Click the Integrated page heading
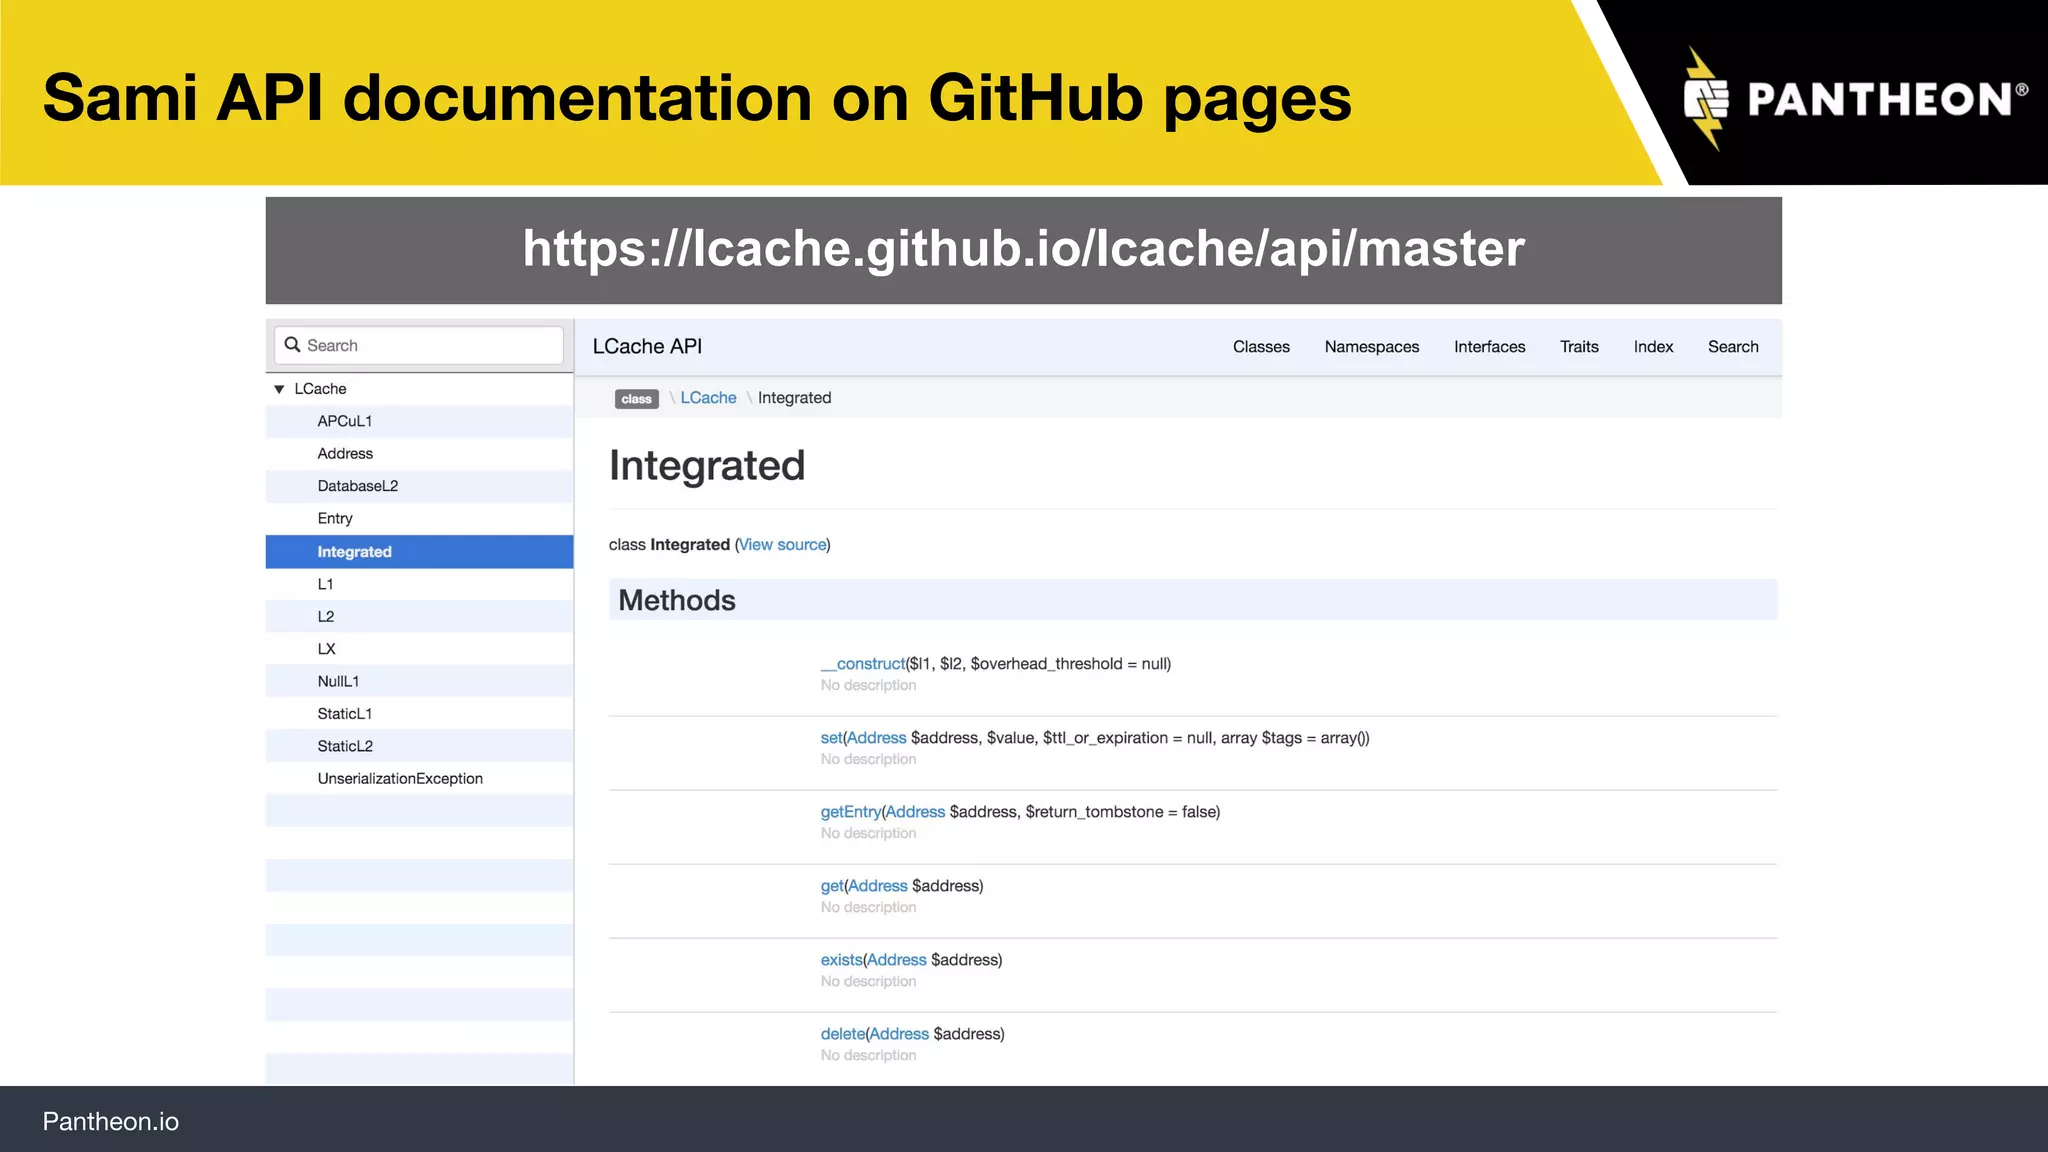 click(x=707, y=466)
